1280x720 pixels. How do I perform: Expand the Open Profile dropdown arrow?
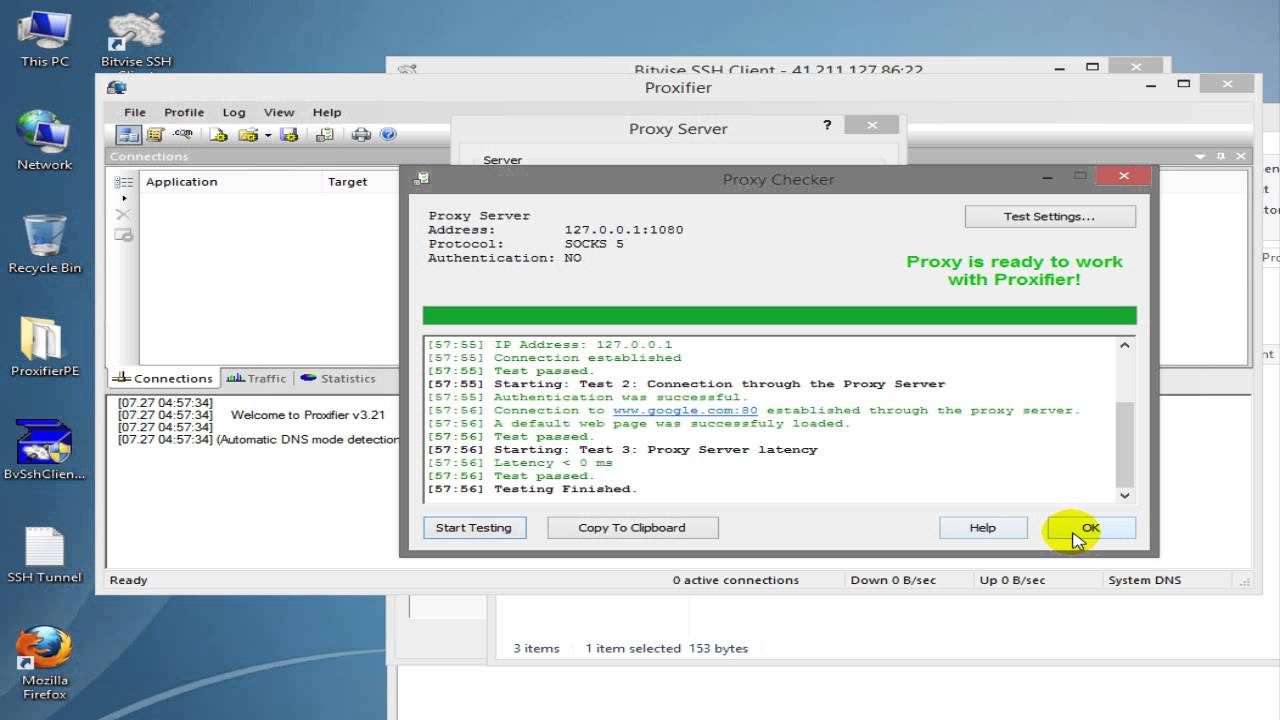(x=268, y=136)
